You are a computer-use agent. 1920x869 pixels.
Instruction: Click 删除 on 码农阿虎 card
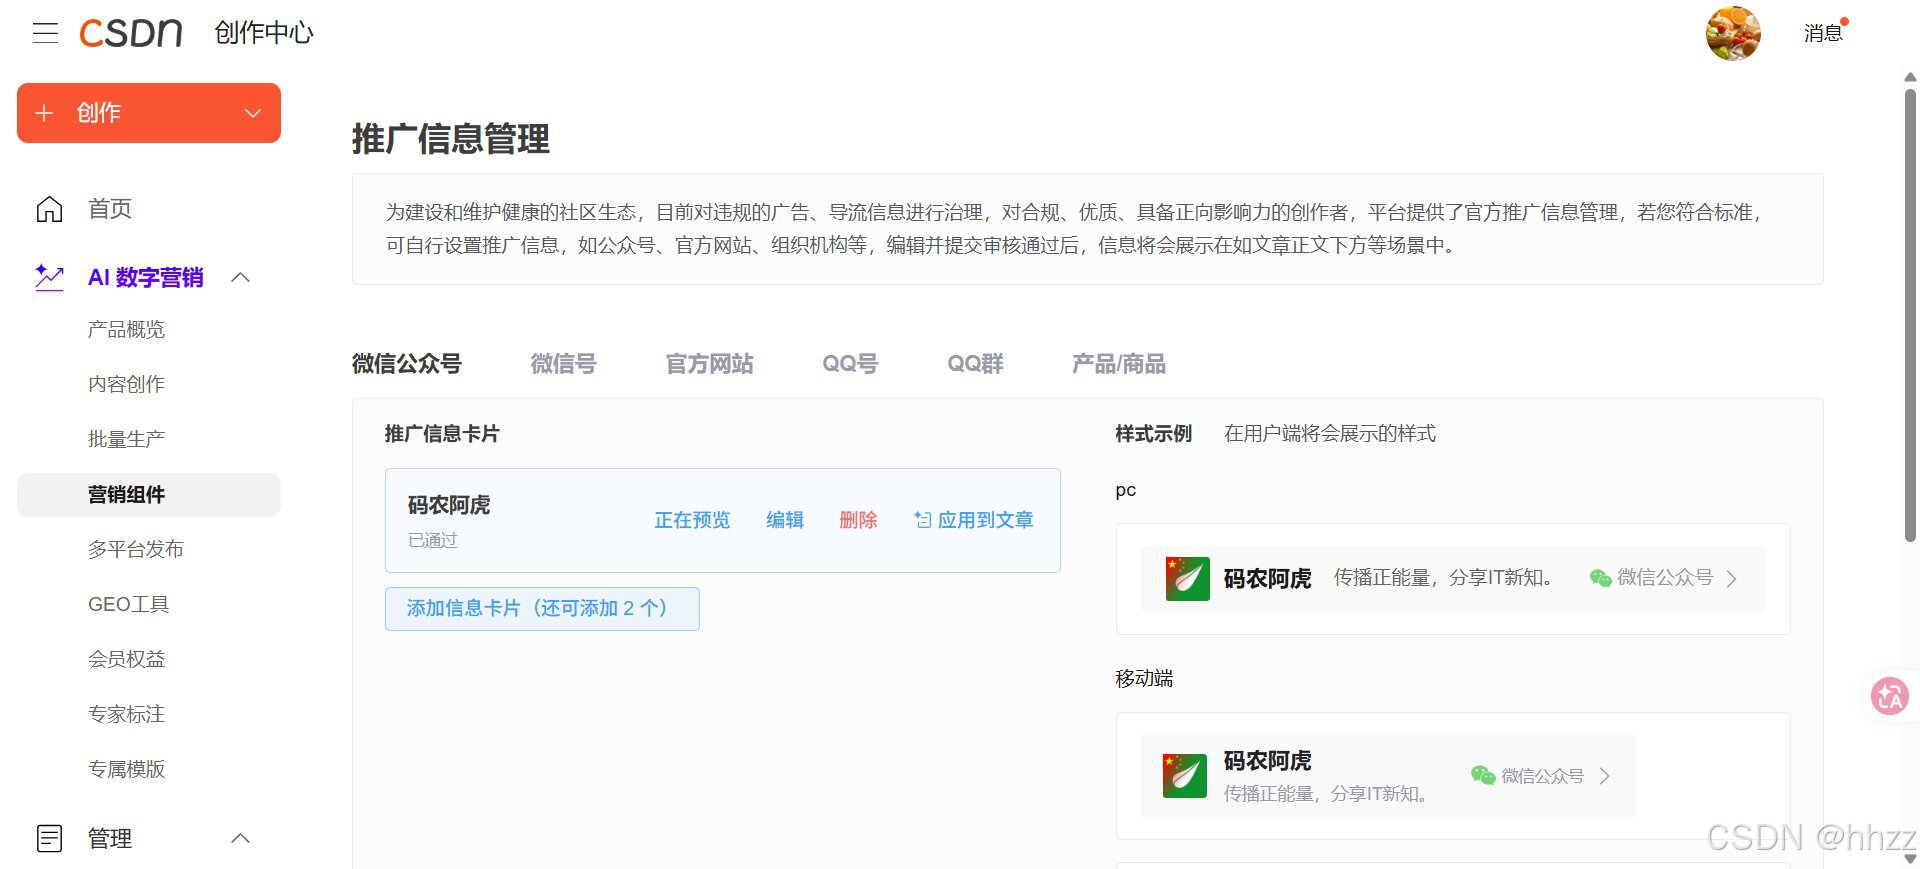(858, 520)
